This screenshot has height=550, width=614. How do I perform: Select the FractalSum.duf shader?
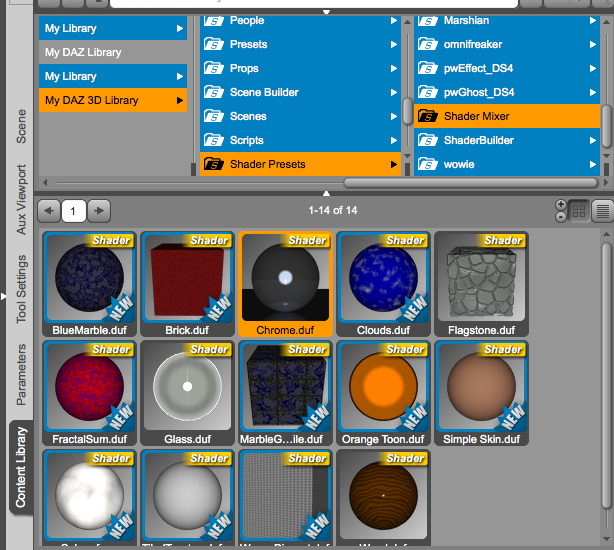[x=90, y=393]
